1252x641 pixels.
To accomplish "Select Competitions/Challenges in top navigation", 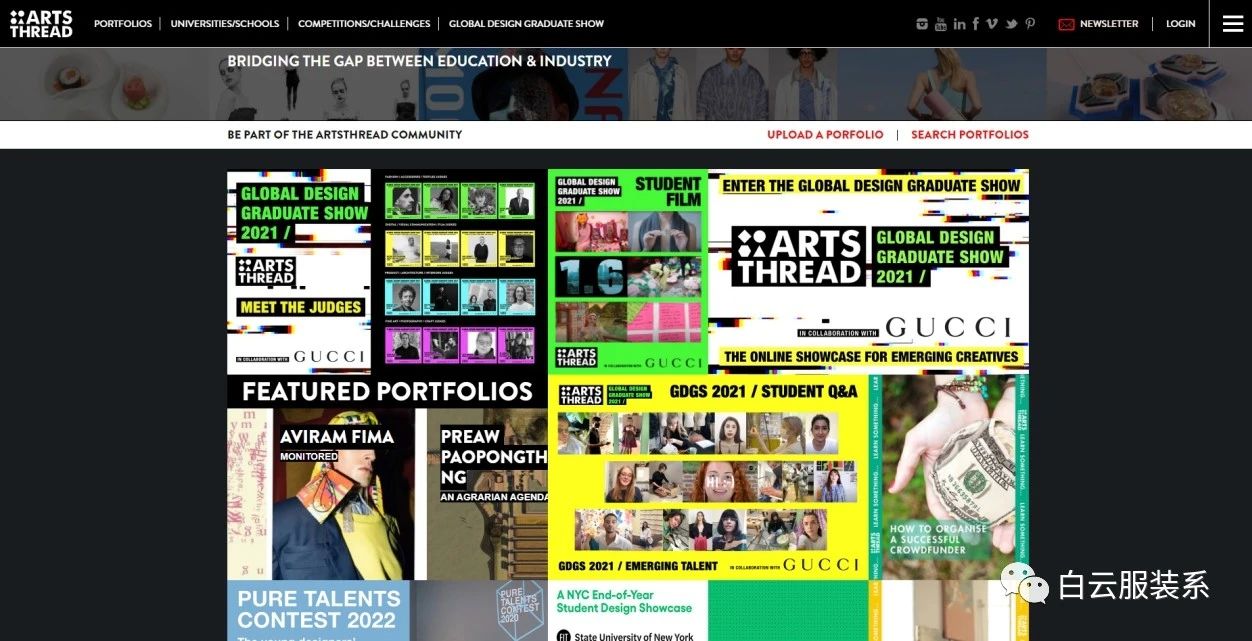I will [x=364, y=24].
